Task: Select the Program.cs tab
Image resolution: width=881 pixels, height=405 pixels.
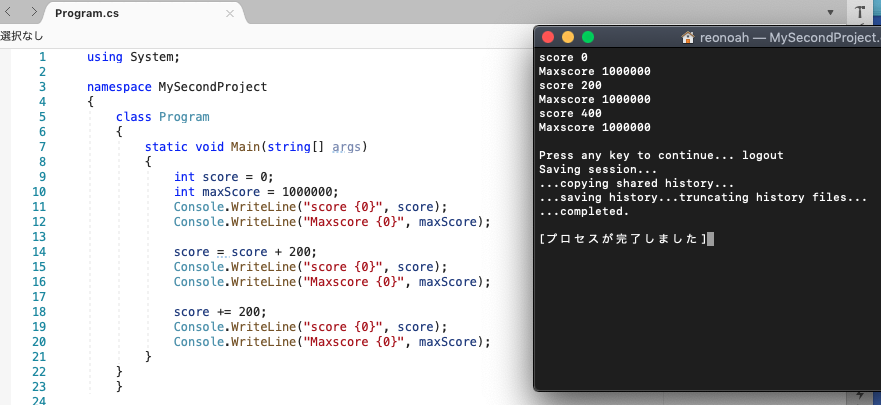Action: 87,13
